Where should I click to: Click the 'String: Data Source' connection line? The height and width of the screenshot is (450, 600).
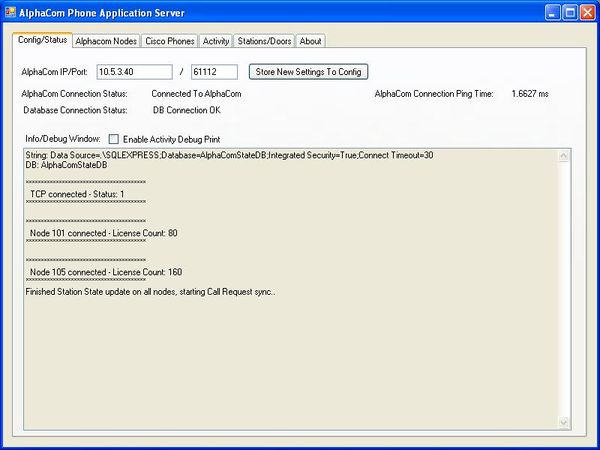229,155
